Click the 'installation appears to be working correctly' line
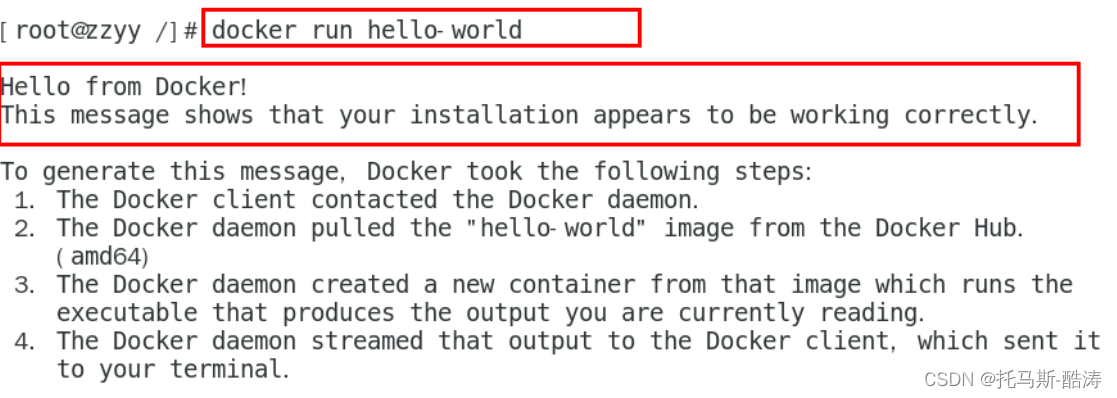 (519, 115)
